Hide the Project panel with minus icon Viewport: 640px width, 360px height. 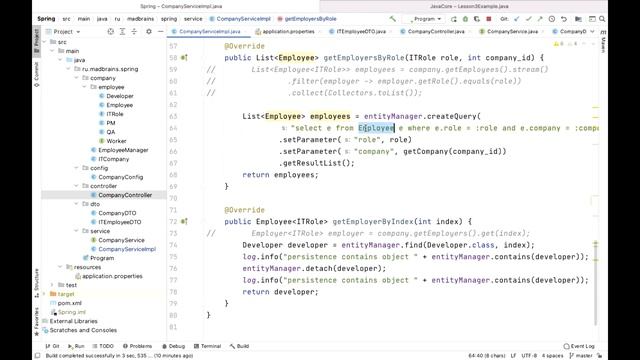tap(160, 31)
